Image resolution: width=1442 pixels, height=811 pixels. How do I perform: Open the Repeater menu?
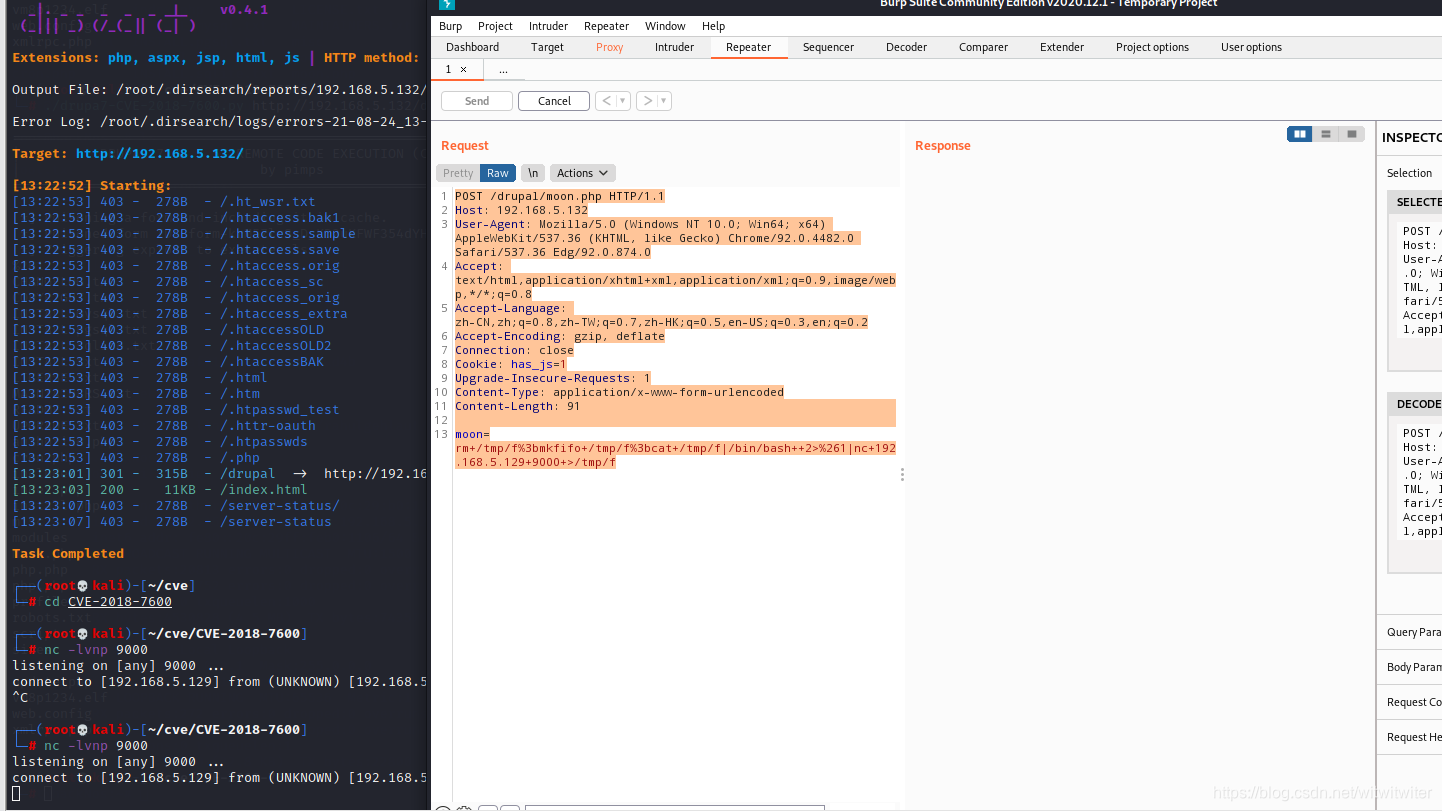[x=607, y=26]
